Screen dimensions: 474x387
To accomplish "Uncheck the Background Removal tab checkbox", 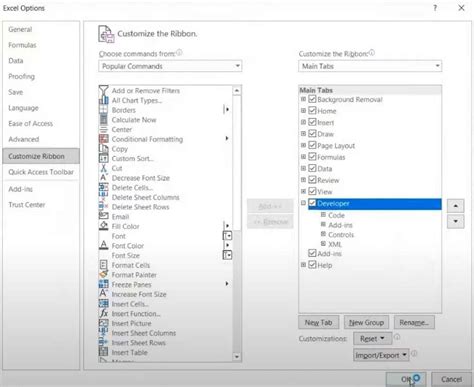I will tap(312, 99).
